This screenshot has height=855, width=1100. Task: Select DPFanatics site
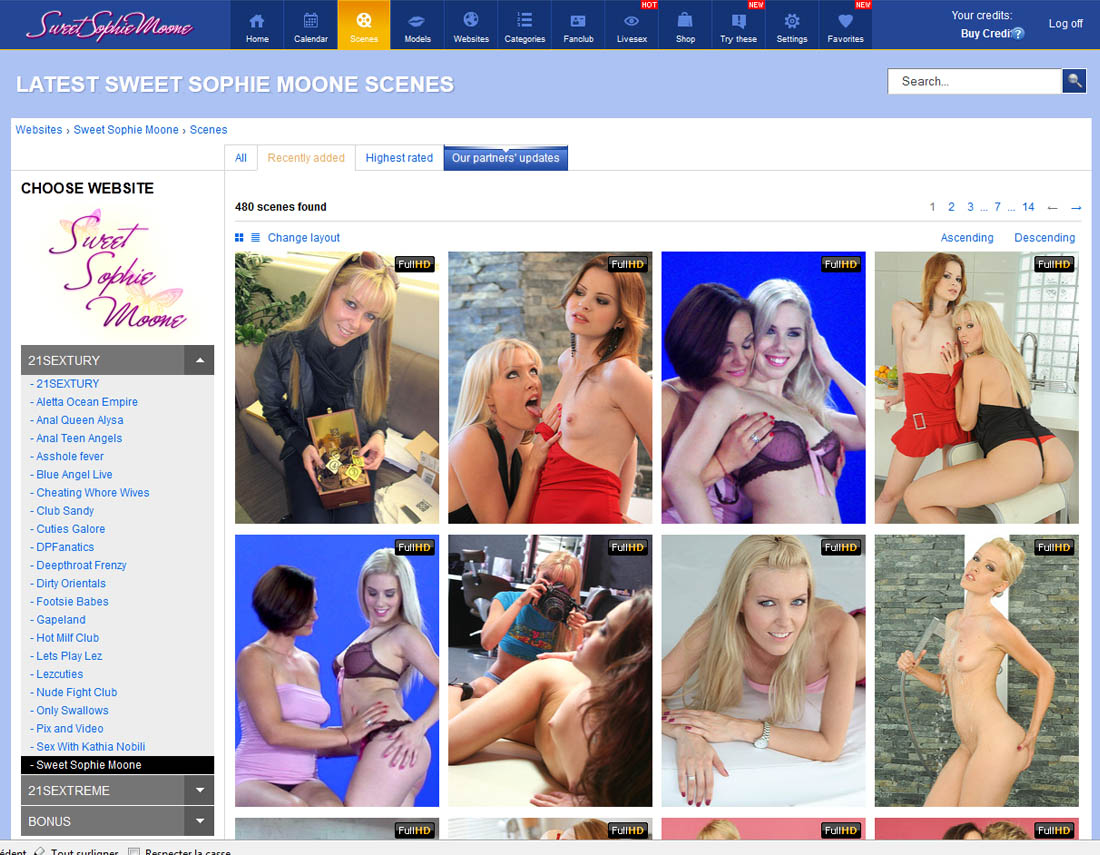pos(65,548)
